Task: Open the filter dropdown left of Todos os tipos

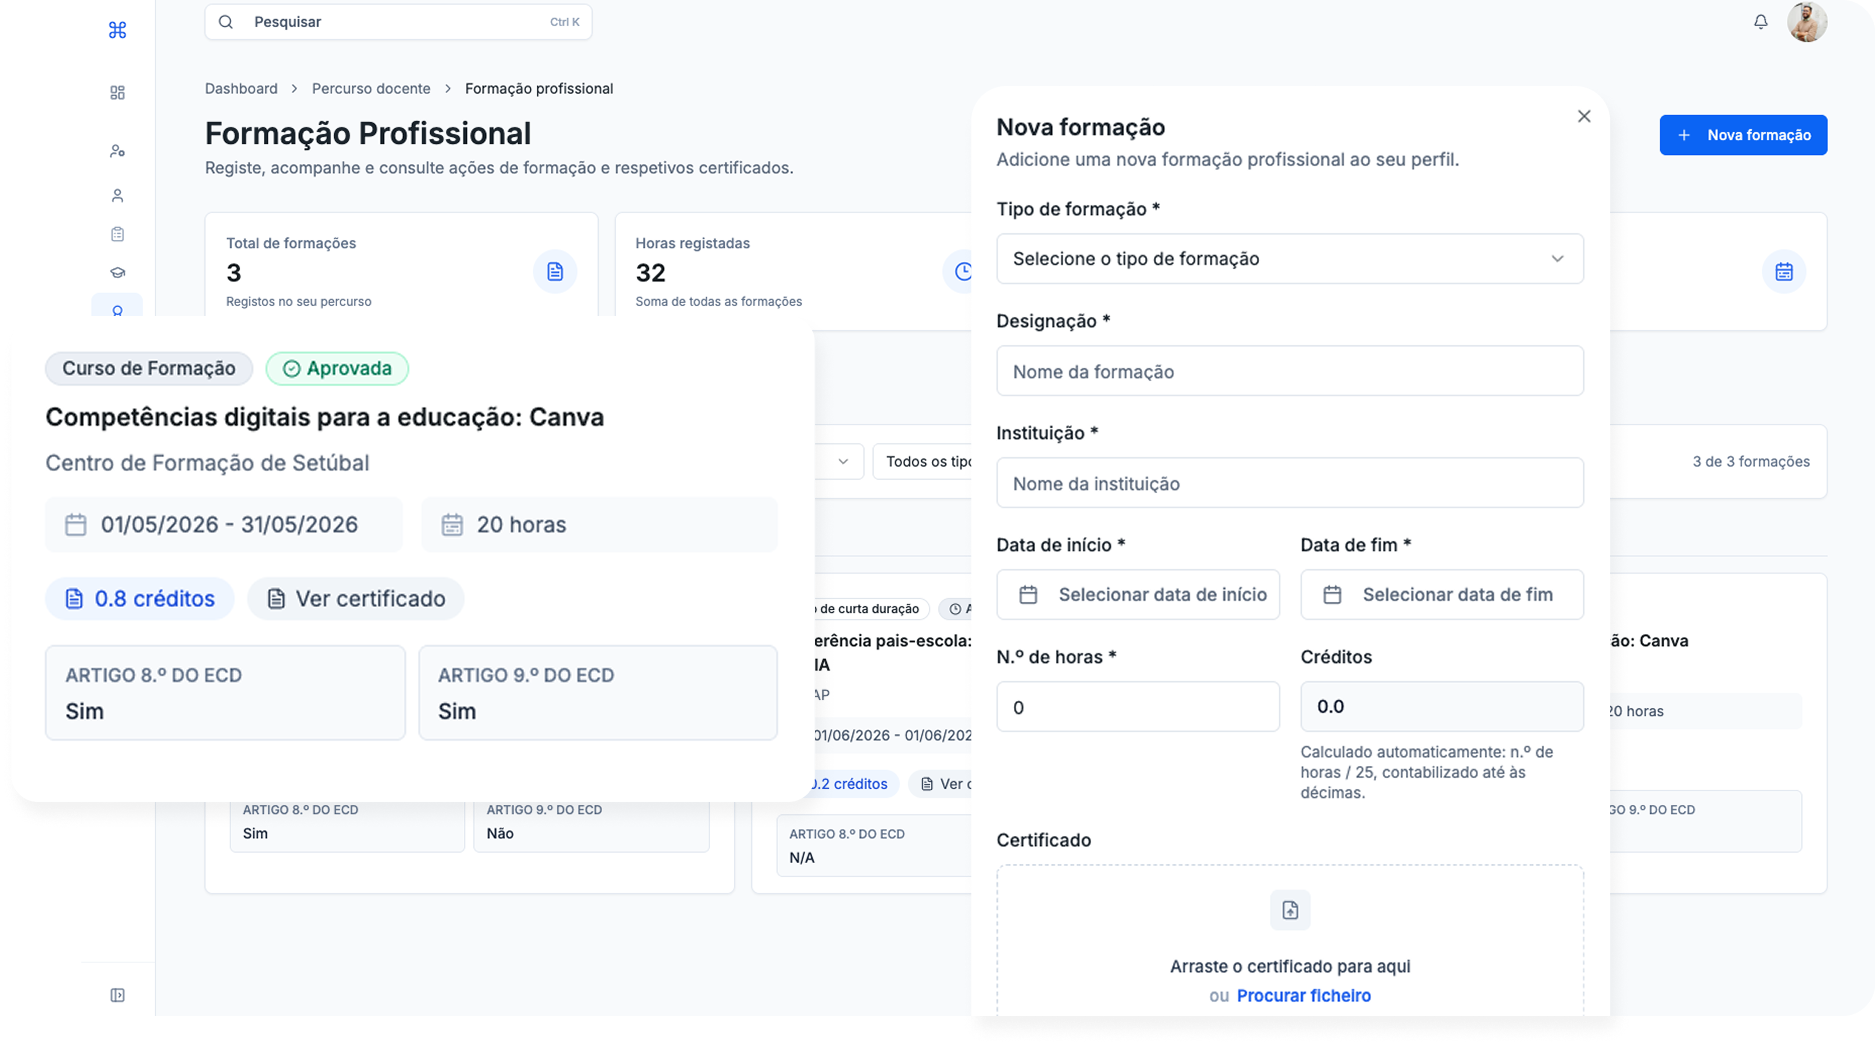Action: tap(839, 462)
